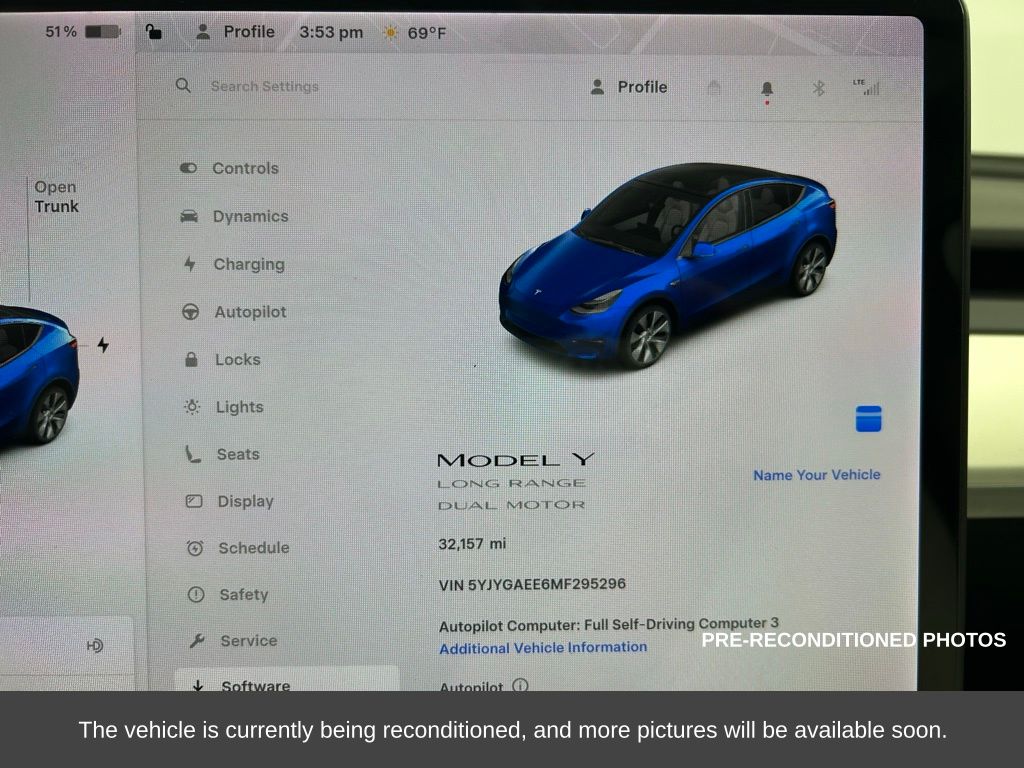Open Bluetooth settings icon
1024x768 pixels.
point(818,88)
